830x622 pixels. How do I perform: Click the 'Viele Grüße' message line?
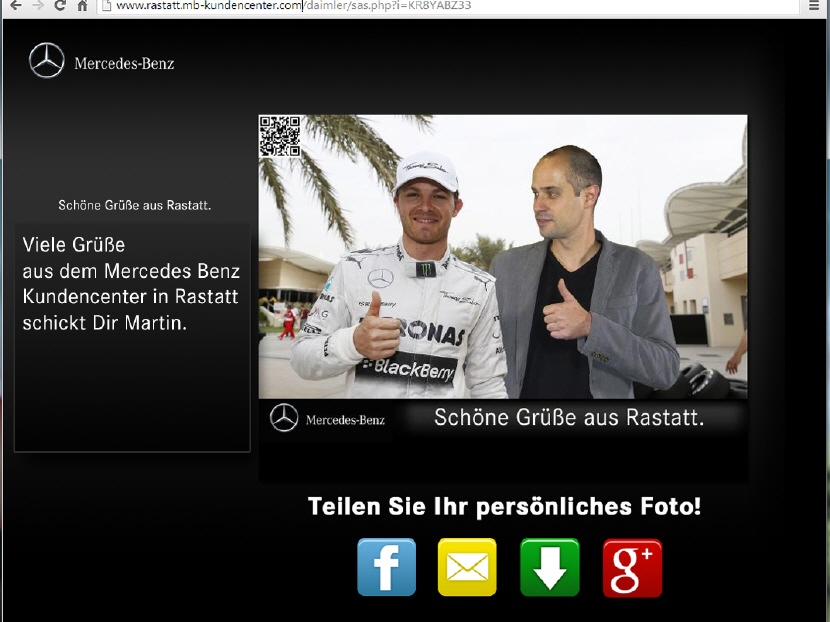[74, 245]
